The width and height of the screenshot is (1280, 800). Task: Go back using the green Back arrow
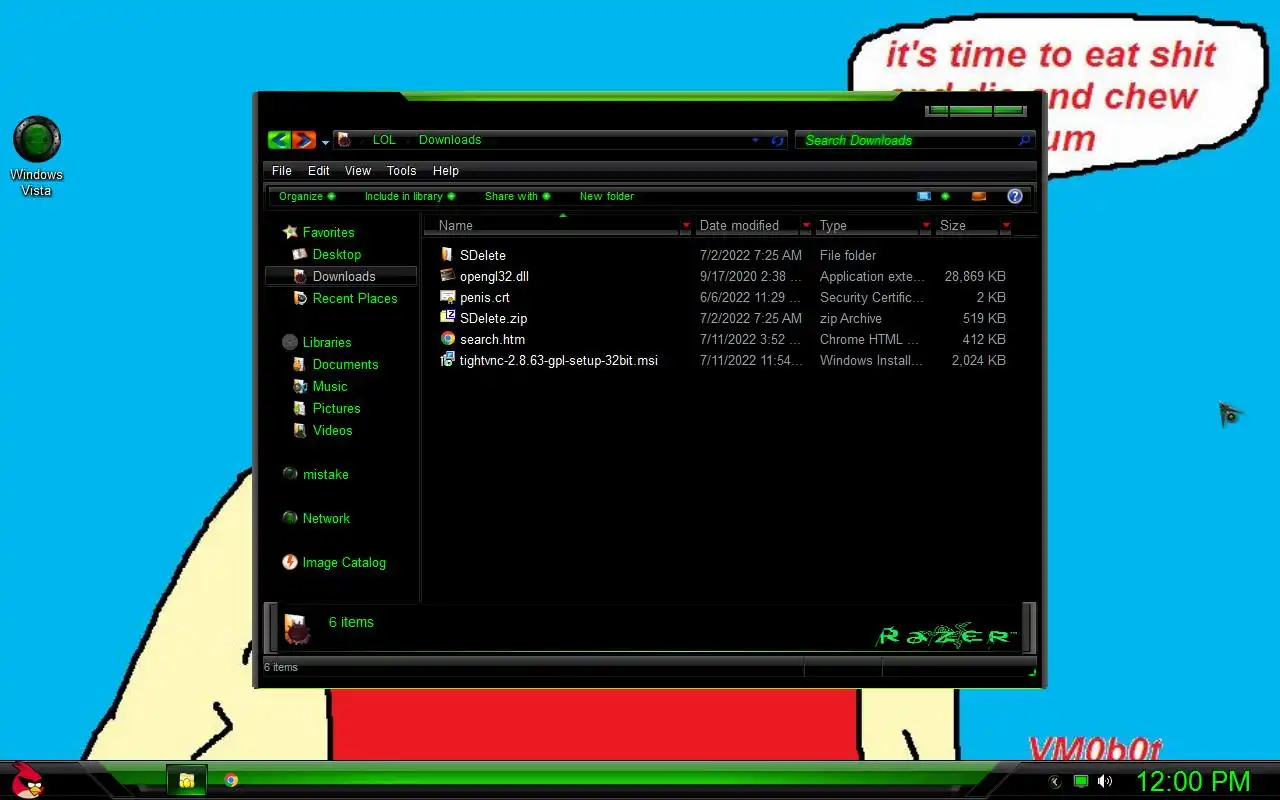point(279,140)
